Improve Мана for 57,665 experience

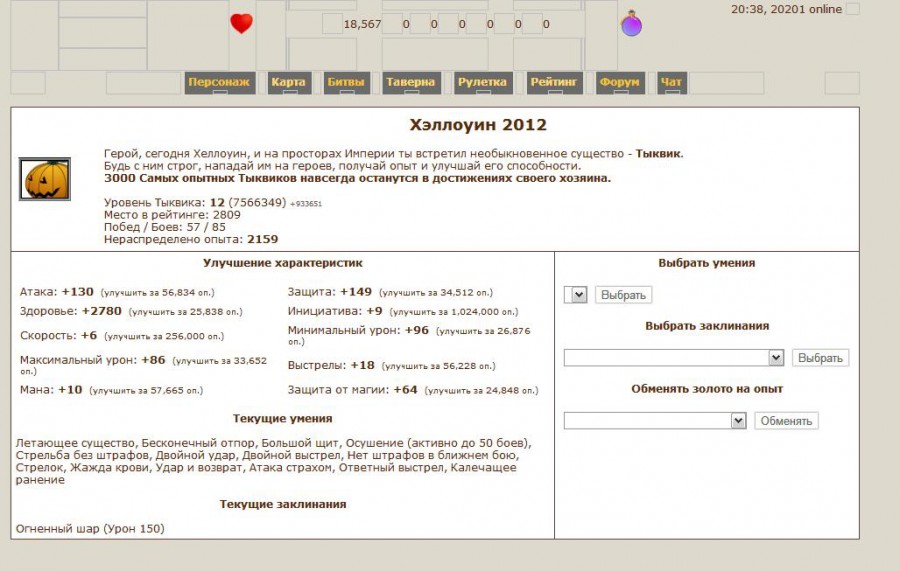coord(146,391)
